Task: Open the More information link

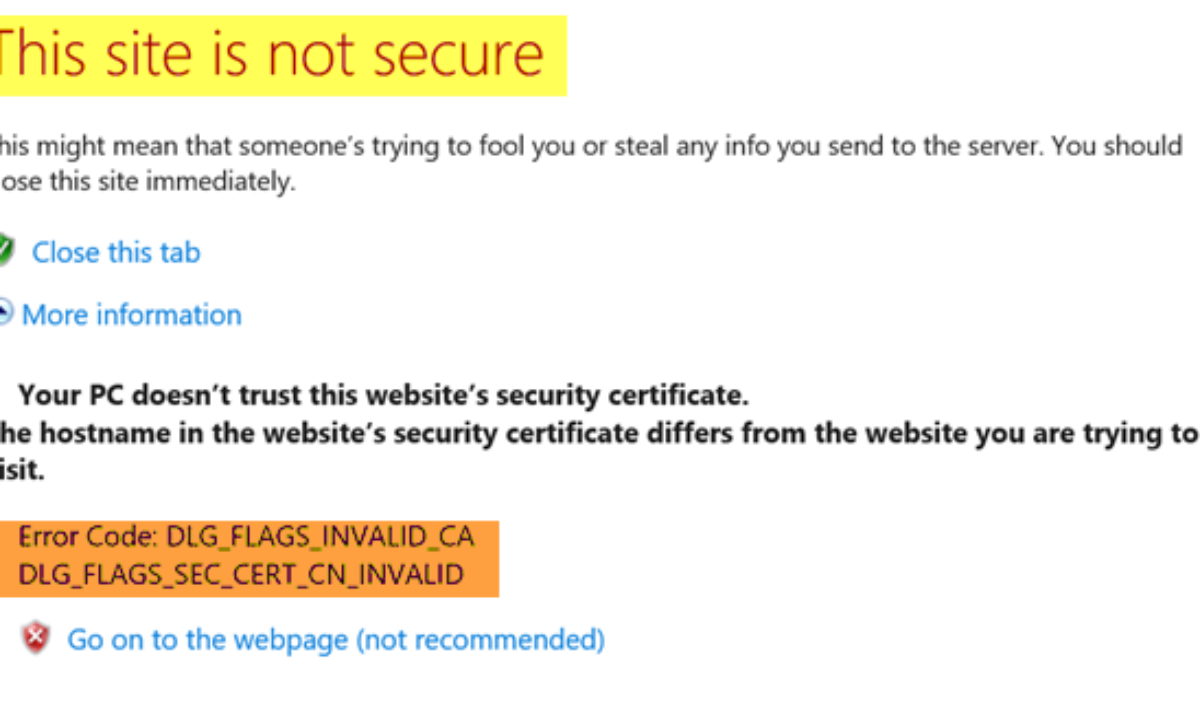Action: 132,315
